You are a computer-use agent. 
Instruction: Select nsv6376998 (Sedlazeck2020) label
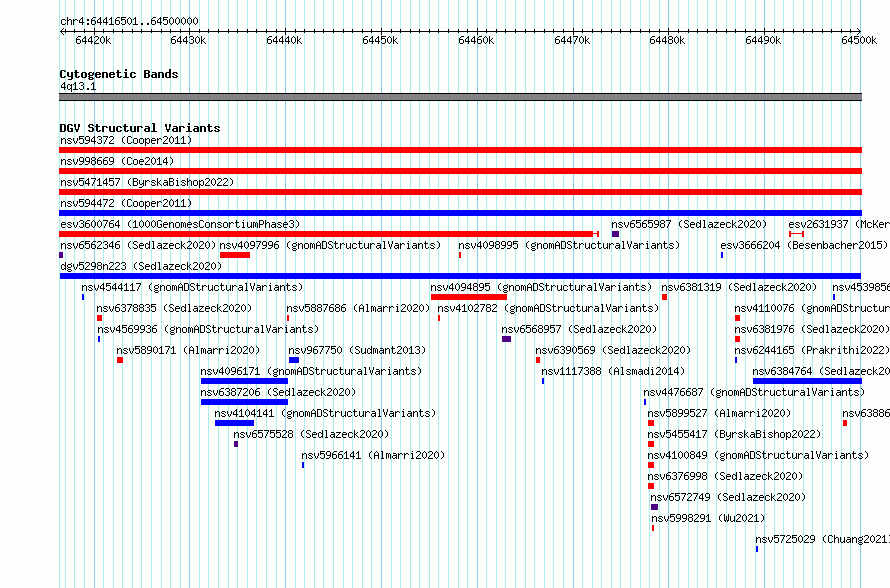pyautogui.click(x=725, y=476)
